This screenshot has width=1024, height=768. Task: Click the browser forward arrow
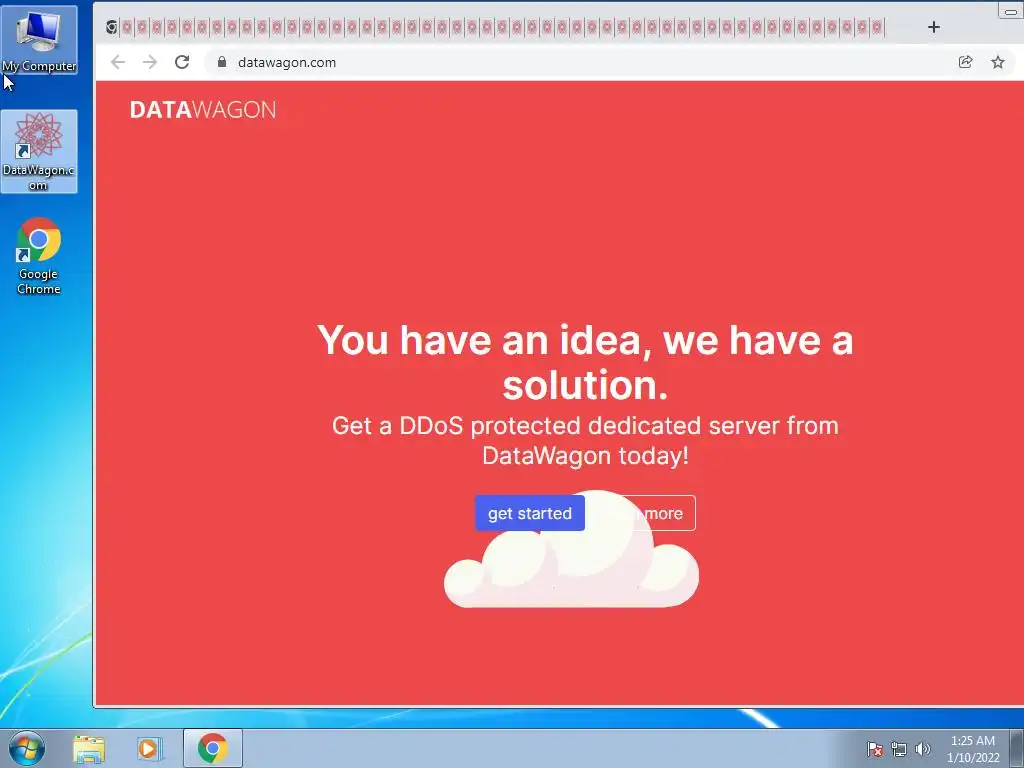click(x=150, y=62)
